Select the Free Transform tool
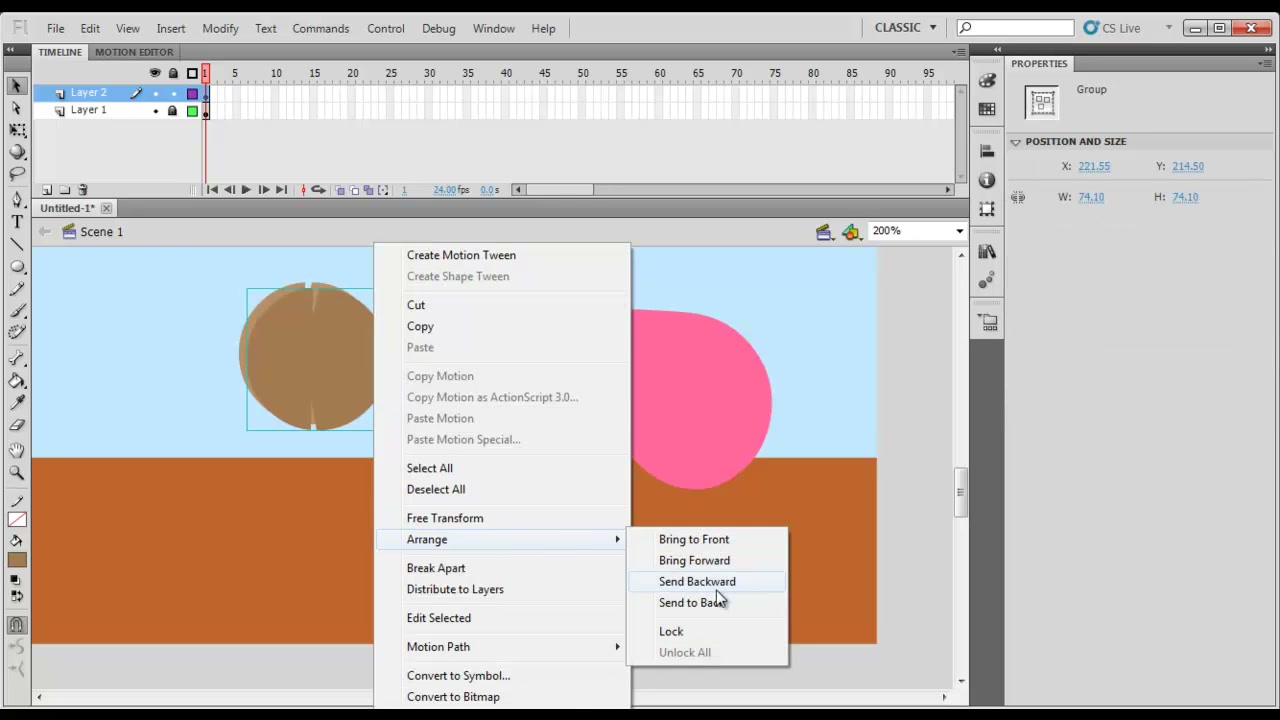The image size is (1280, 720). [x=17, y=130]
